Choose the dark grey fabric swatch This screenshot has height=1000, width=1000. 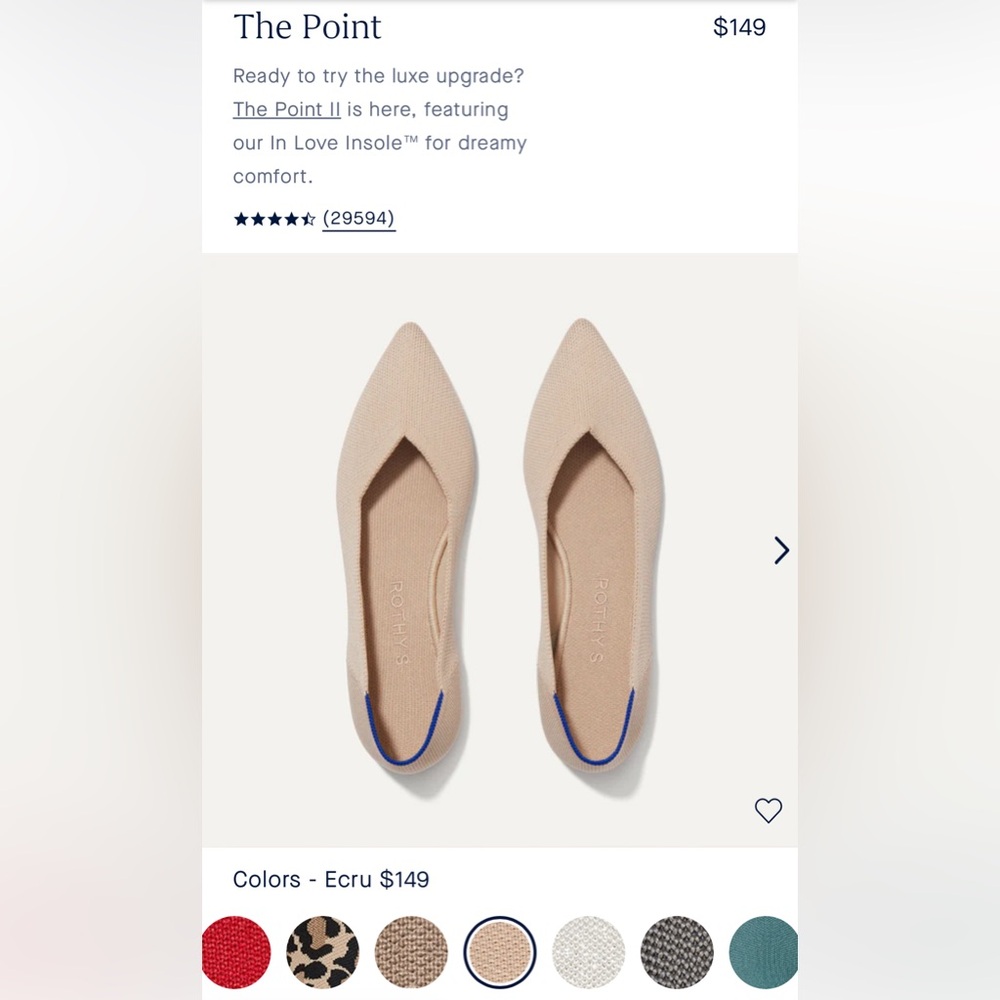point(676,953)
